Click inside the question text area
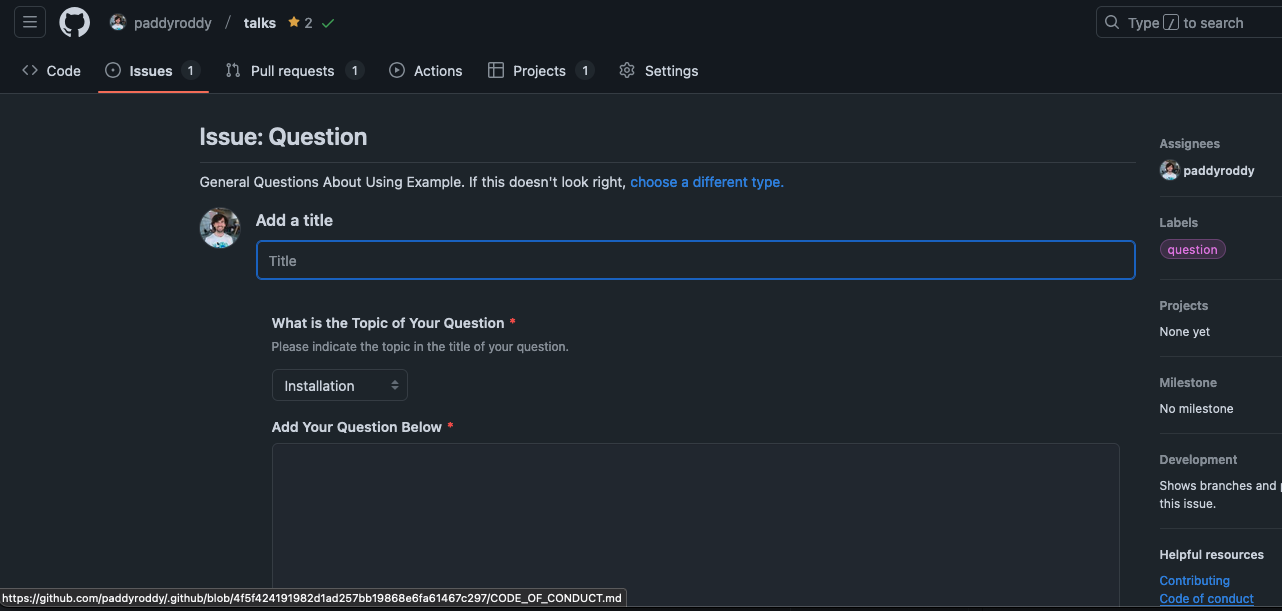1282x611 pixels. click(695, 515)
